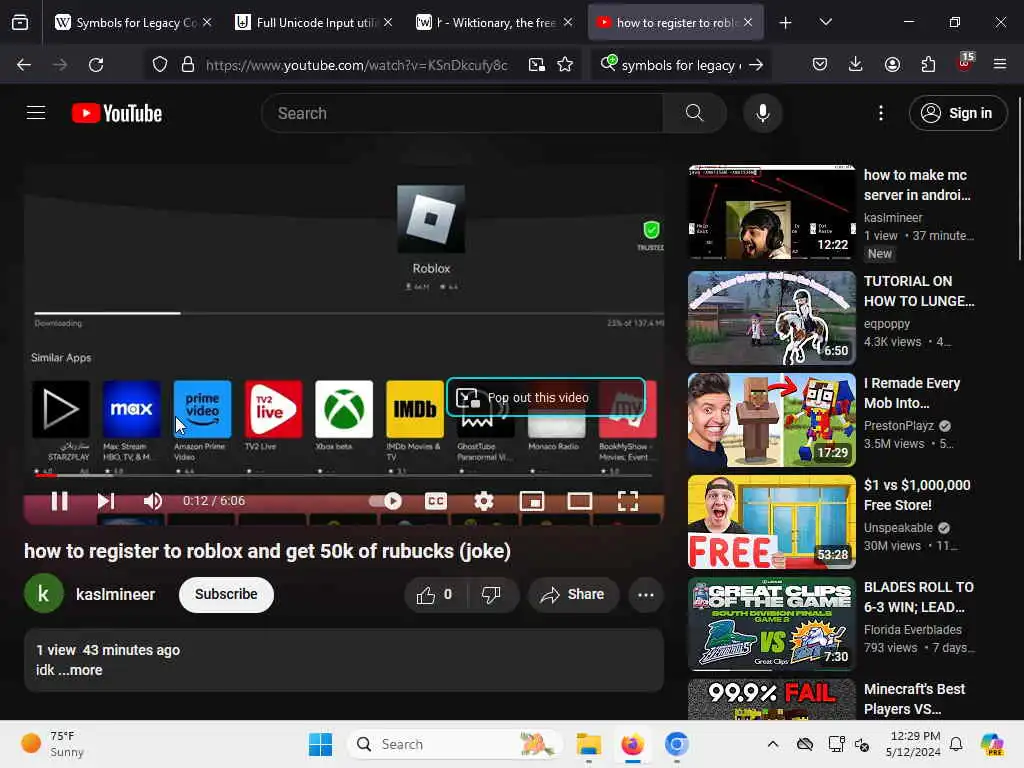The height and width of the screenshot is (768, 1024).
Task: Click 'symbols for legacy' search field
Action: pos(680,65)
